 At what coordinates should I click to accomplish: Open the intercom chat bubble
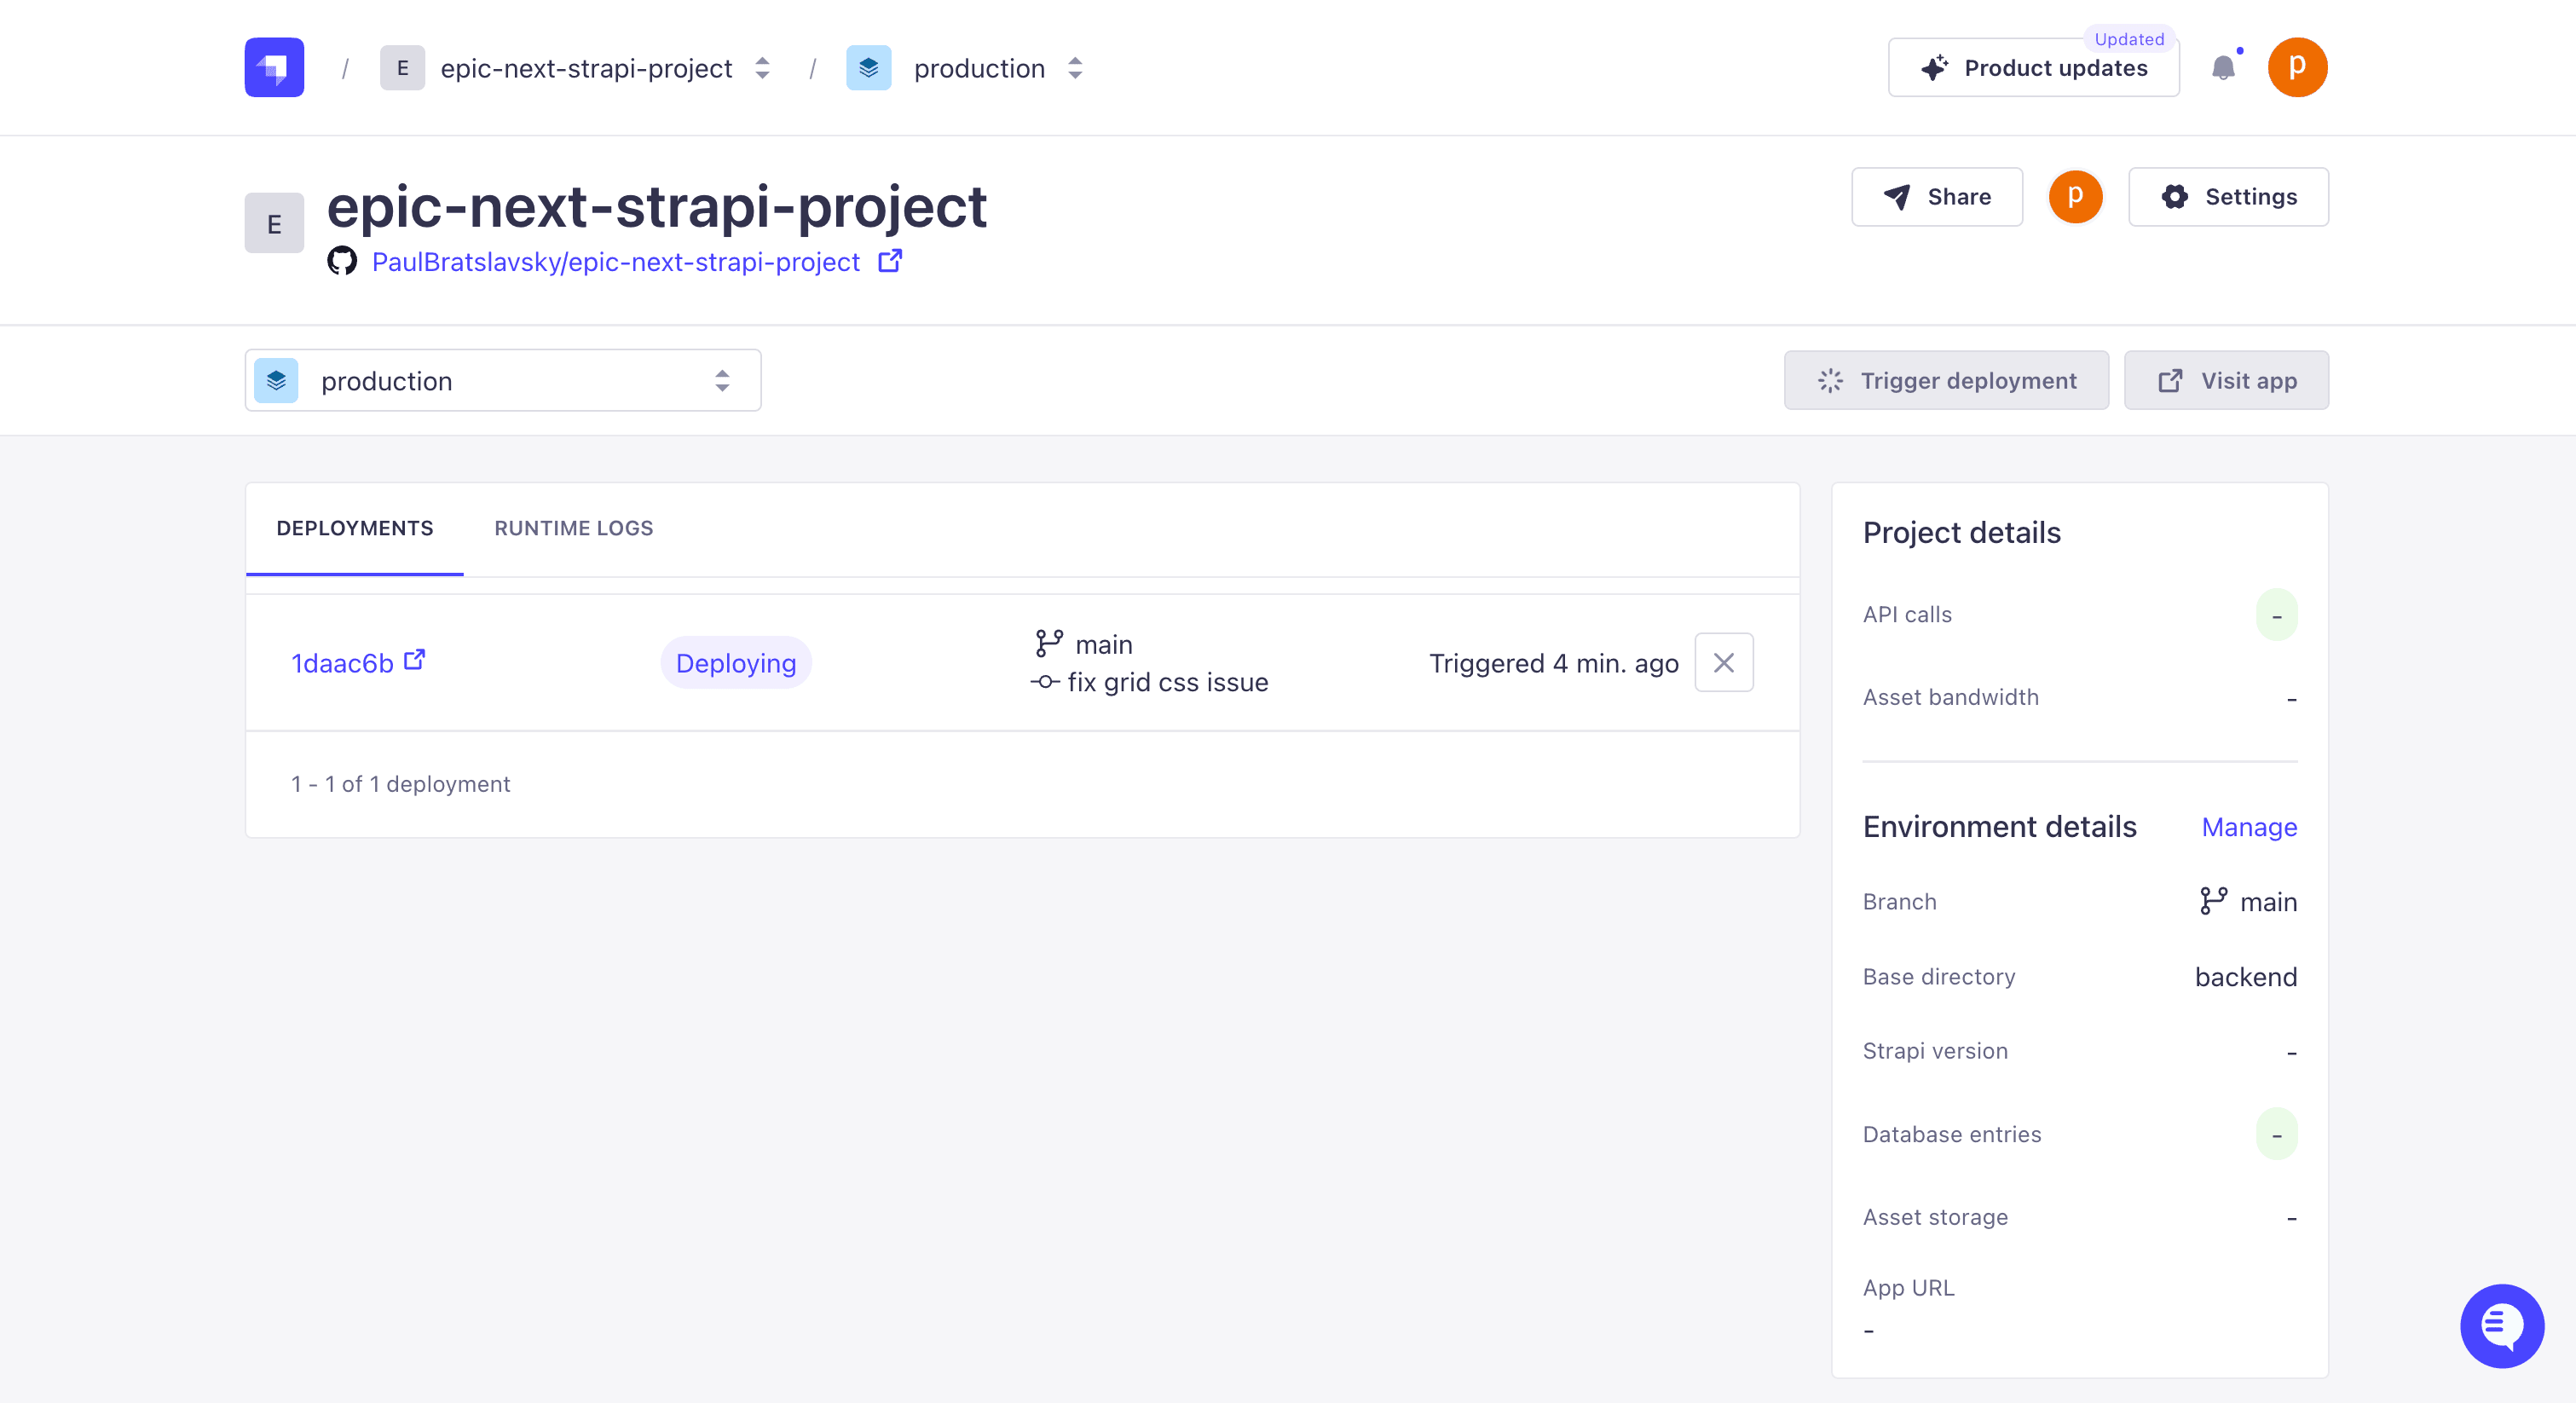(2502, 1325)
